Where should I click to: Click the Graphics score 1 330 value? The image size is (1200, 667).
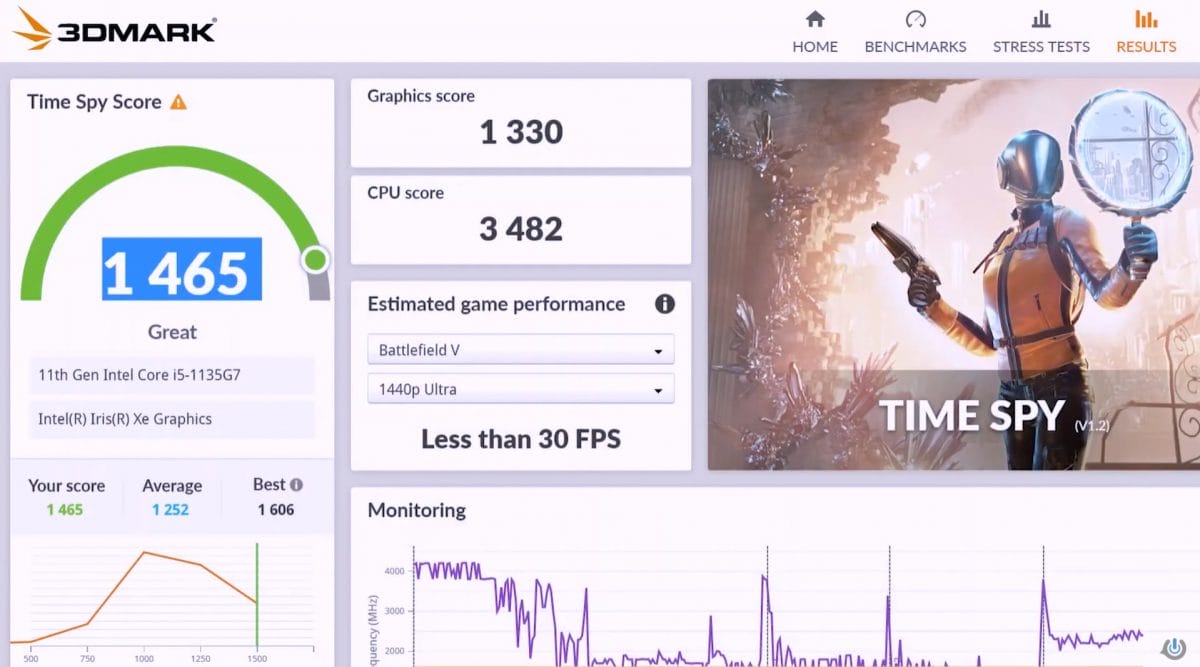tap(521, 132)
